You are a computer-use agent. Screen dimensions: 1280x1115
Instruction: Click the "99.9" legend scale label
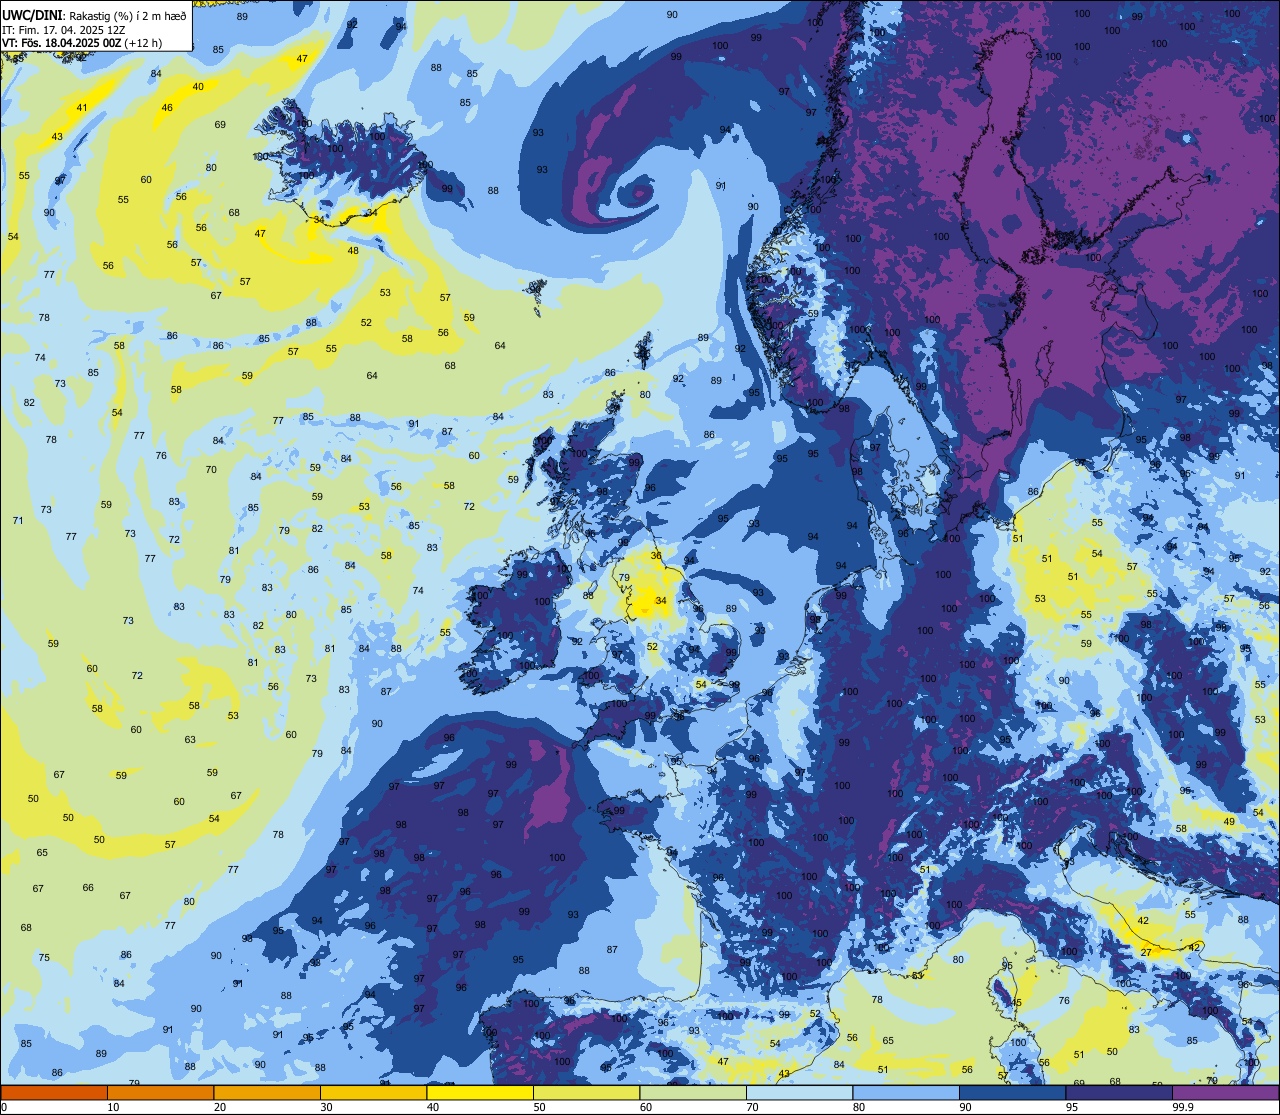point(1184,1107)
